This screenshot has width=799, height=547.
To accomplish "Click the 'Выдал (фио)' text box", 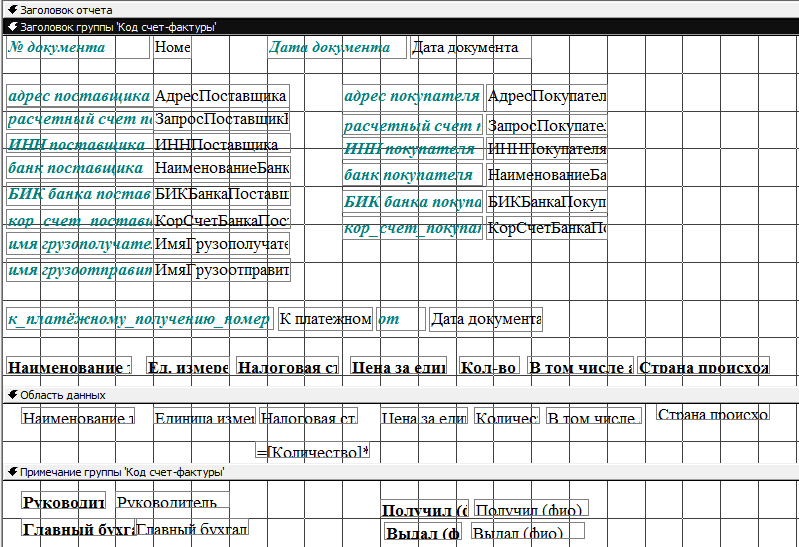I will (527, 531).
